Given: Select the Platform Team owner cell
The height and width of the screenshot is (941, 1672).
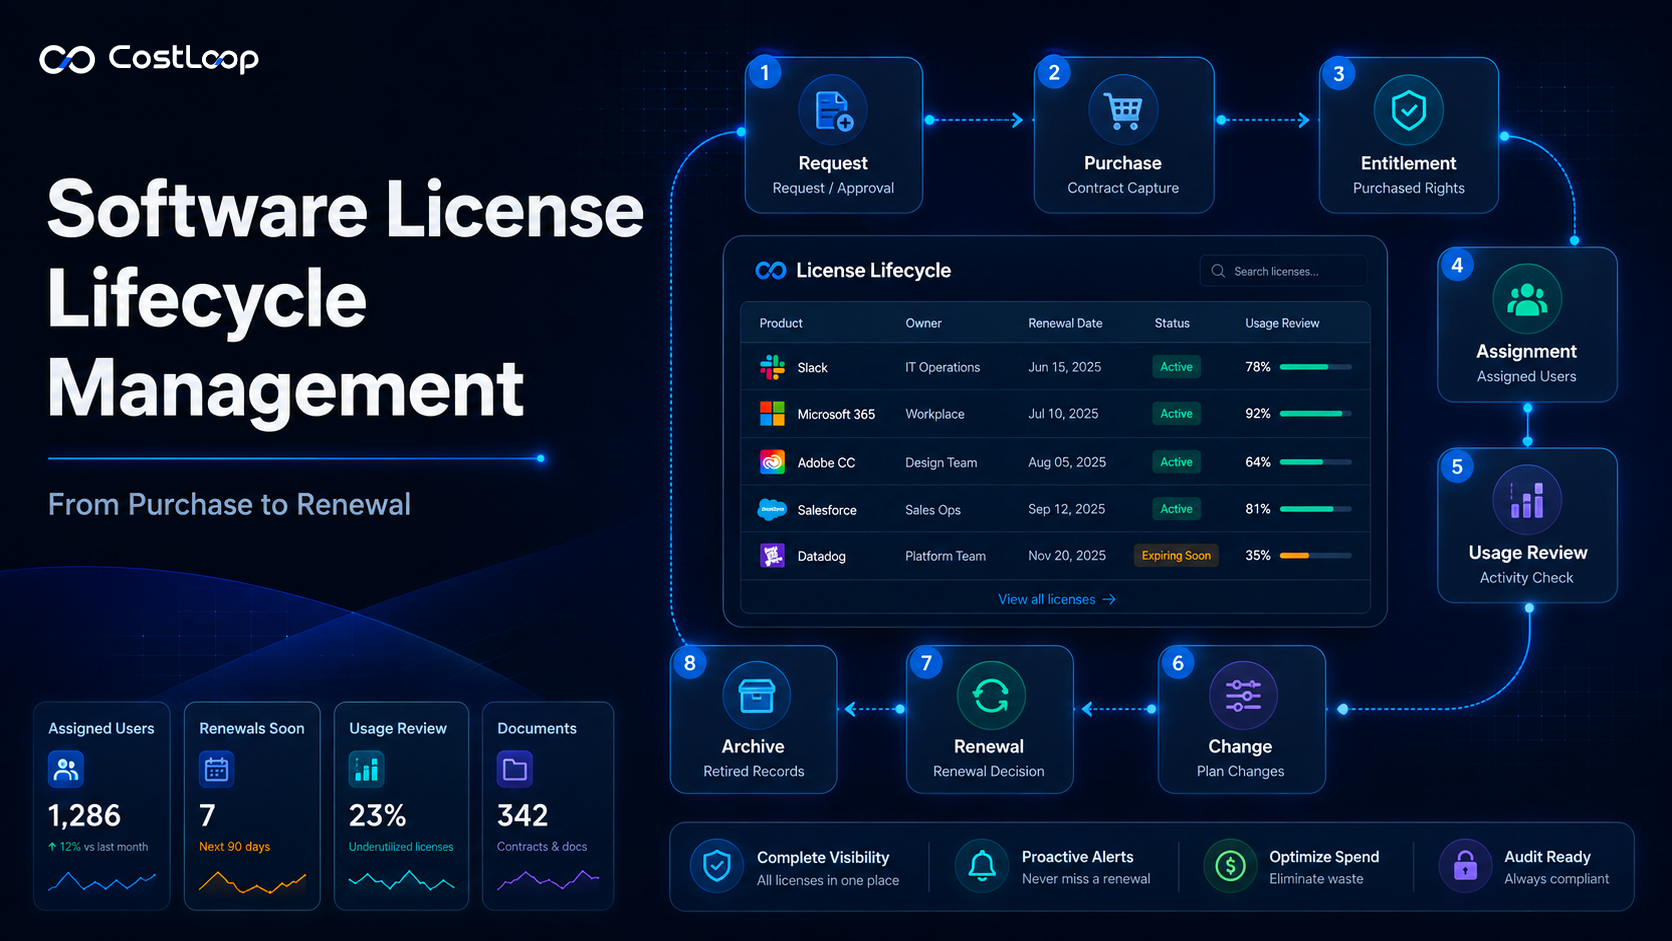Looking at the screenshot, I should [945, 556].
